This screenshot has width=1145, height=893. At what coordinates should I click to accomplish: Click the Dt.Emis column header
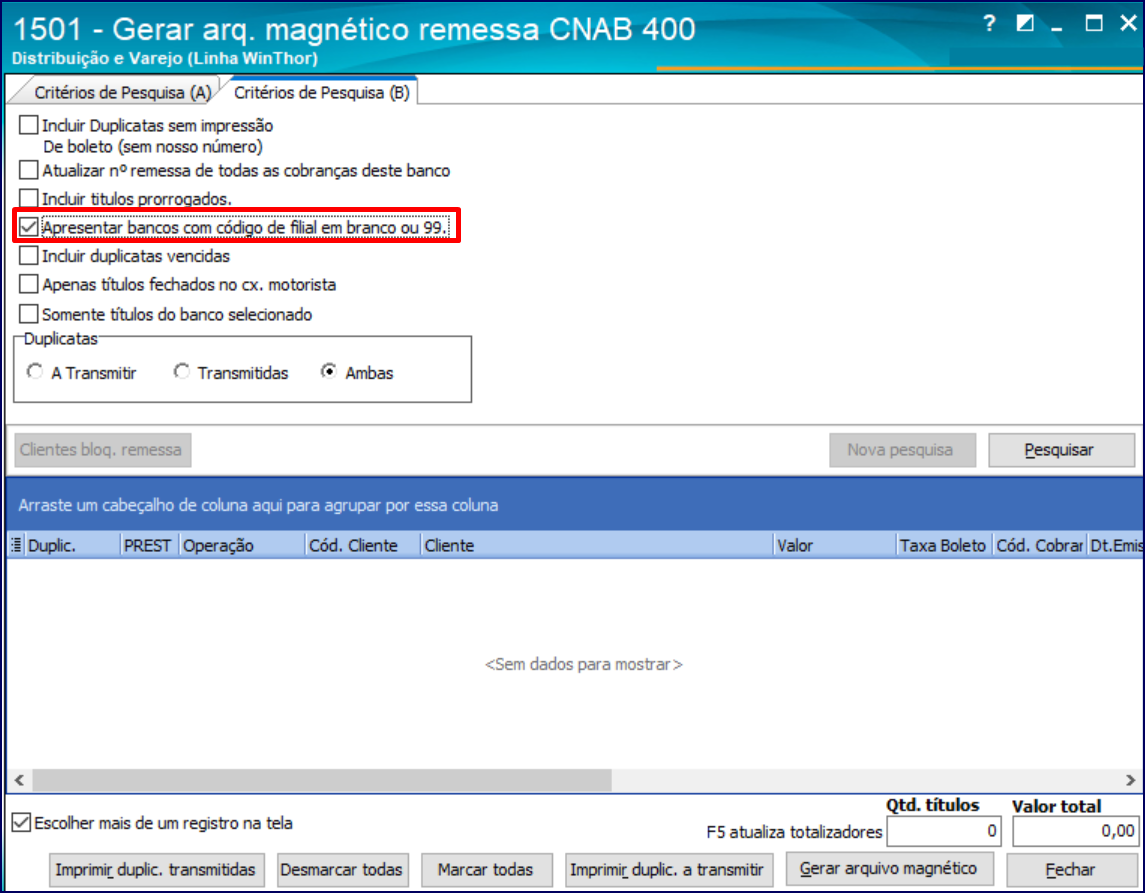click(1116, 545)
